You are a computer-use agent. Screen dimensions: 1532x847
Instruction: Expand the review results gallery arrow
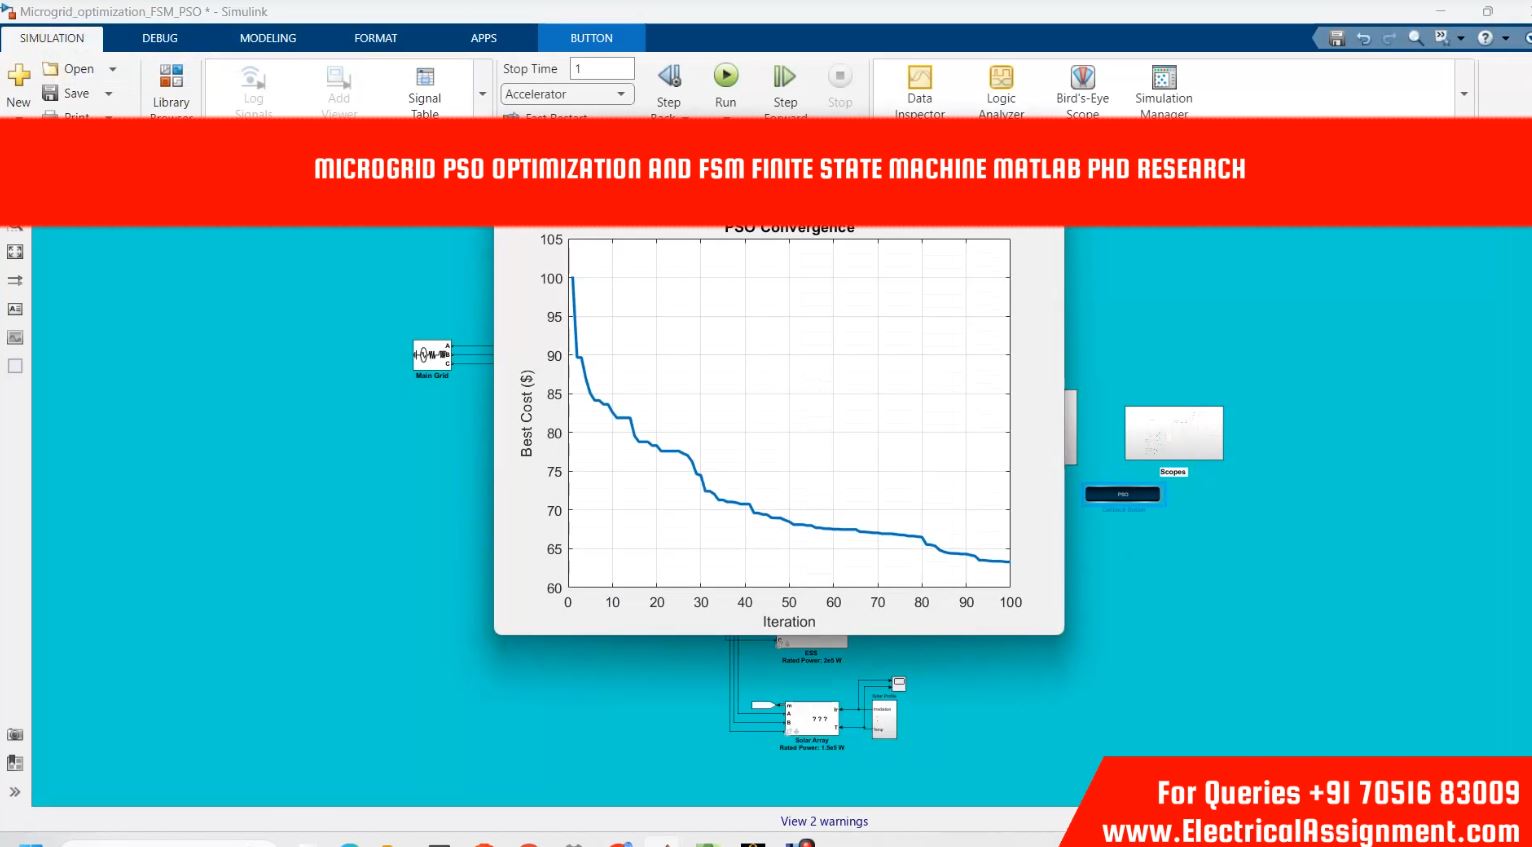click(1464, 94)
